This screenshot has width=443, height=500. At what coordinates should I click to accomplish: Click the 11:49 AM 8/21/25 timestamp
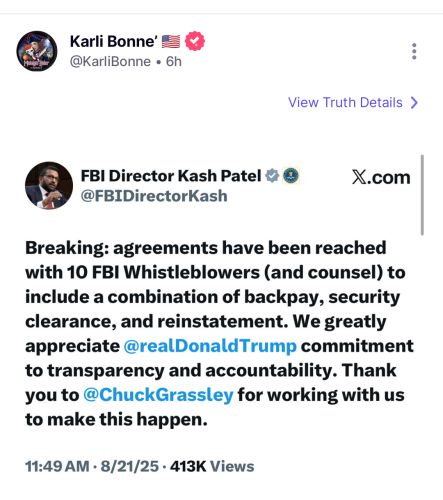(x=92, y=466)
